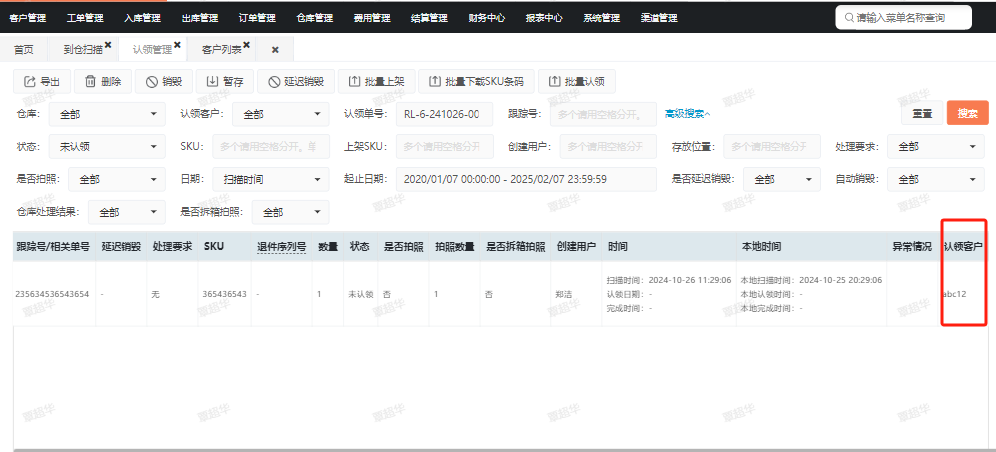Switch to the 到仓扫描 tab
996x452 pixels.
(x=83, y=50)
